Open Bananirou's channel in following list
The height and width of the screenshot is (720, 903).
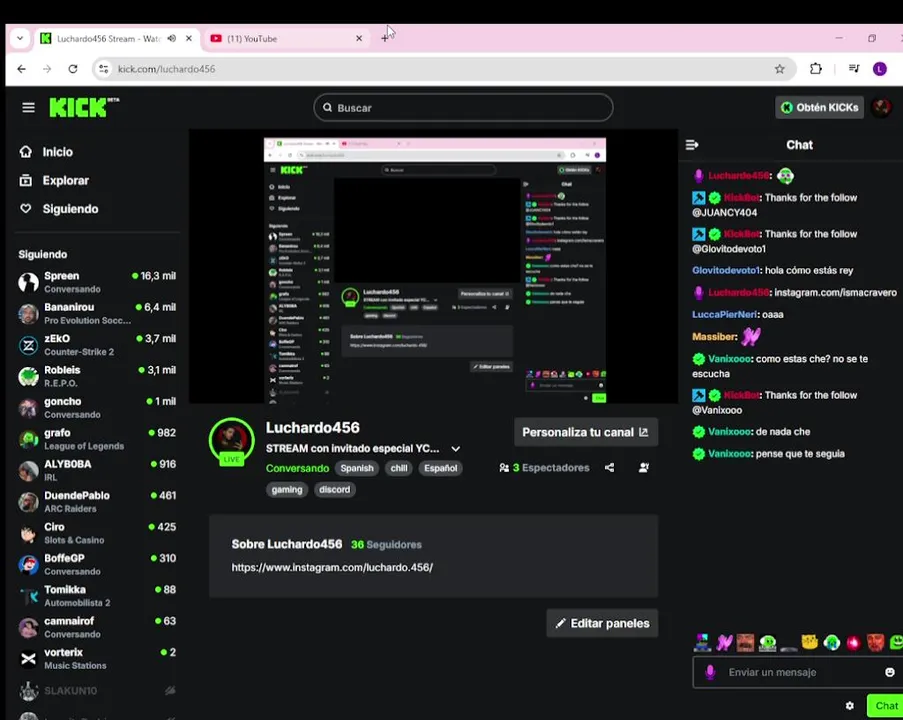(x=97, y=313)
